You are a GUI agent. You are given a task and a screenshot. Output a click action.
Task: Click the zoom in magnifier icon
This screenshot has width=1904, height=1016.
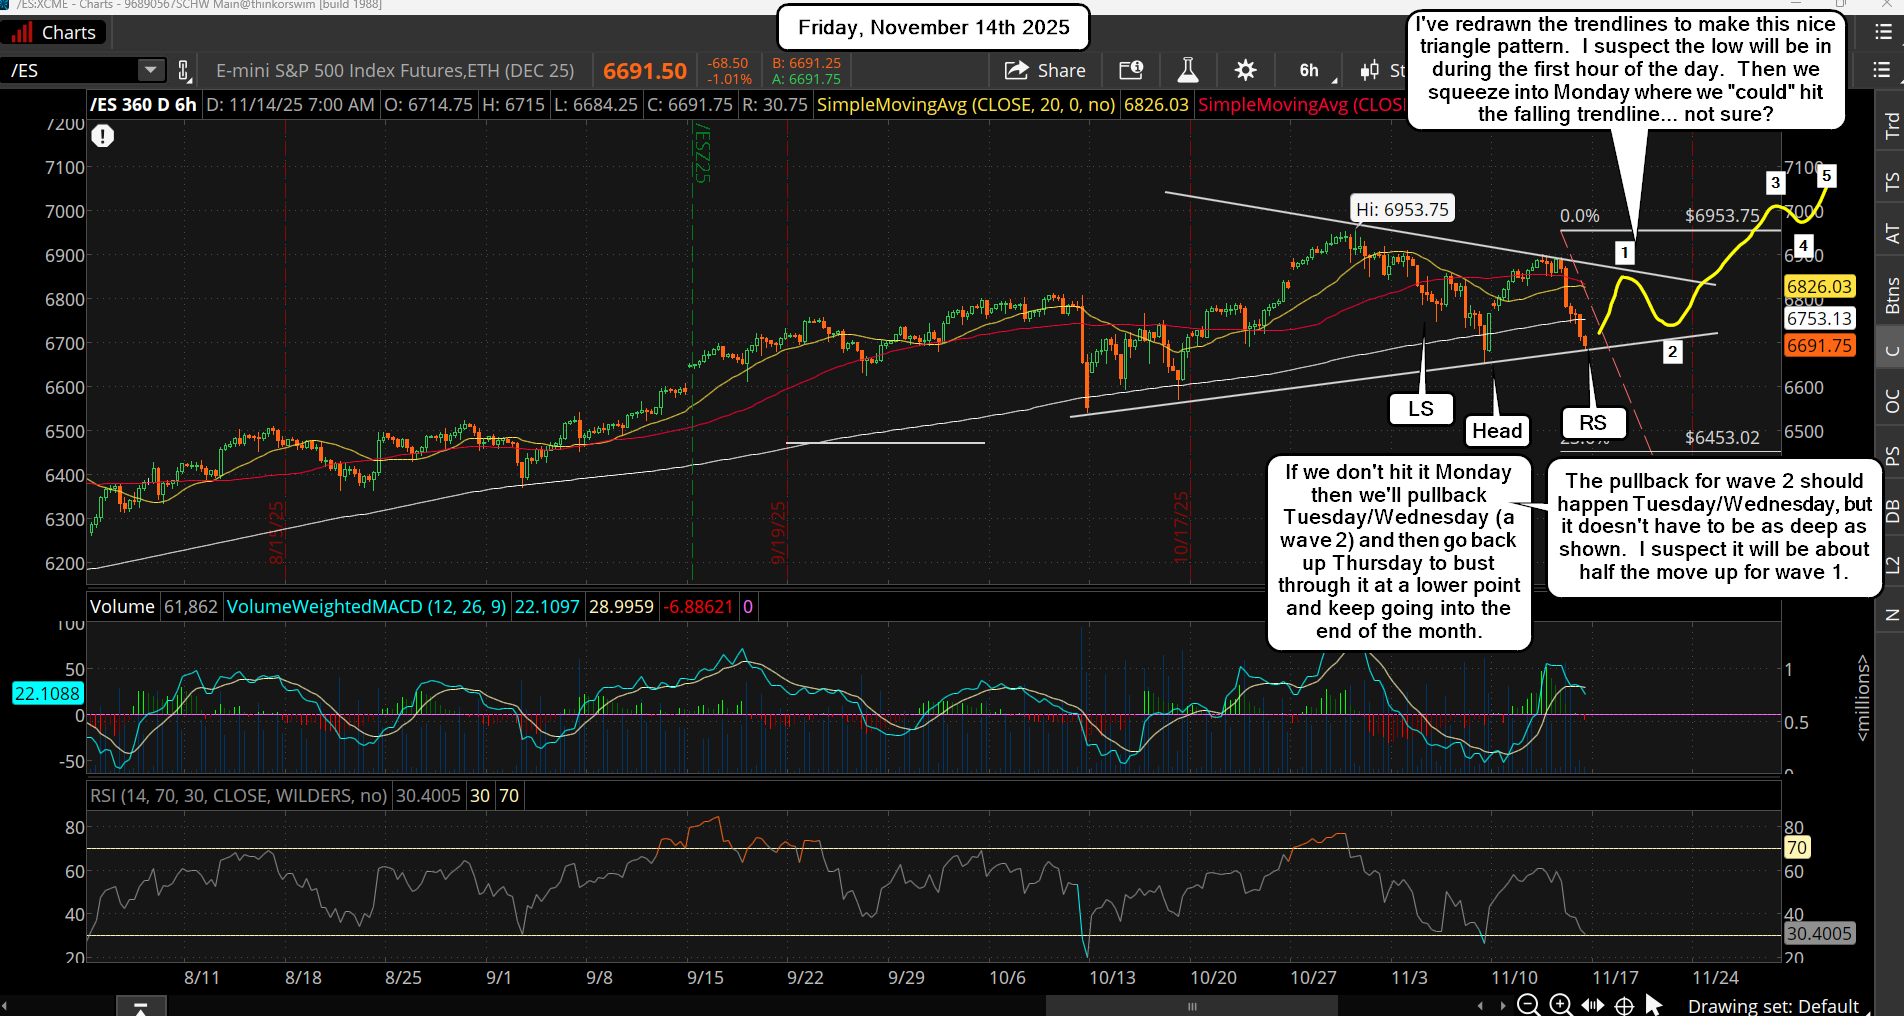(1560, 1005)
